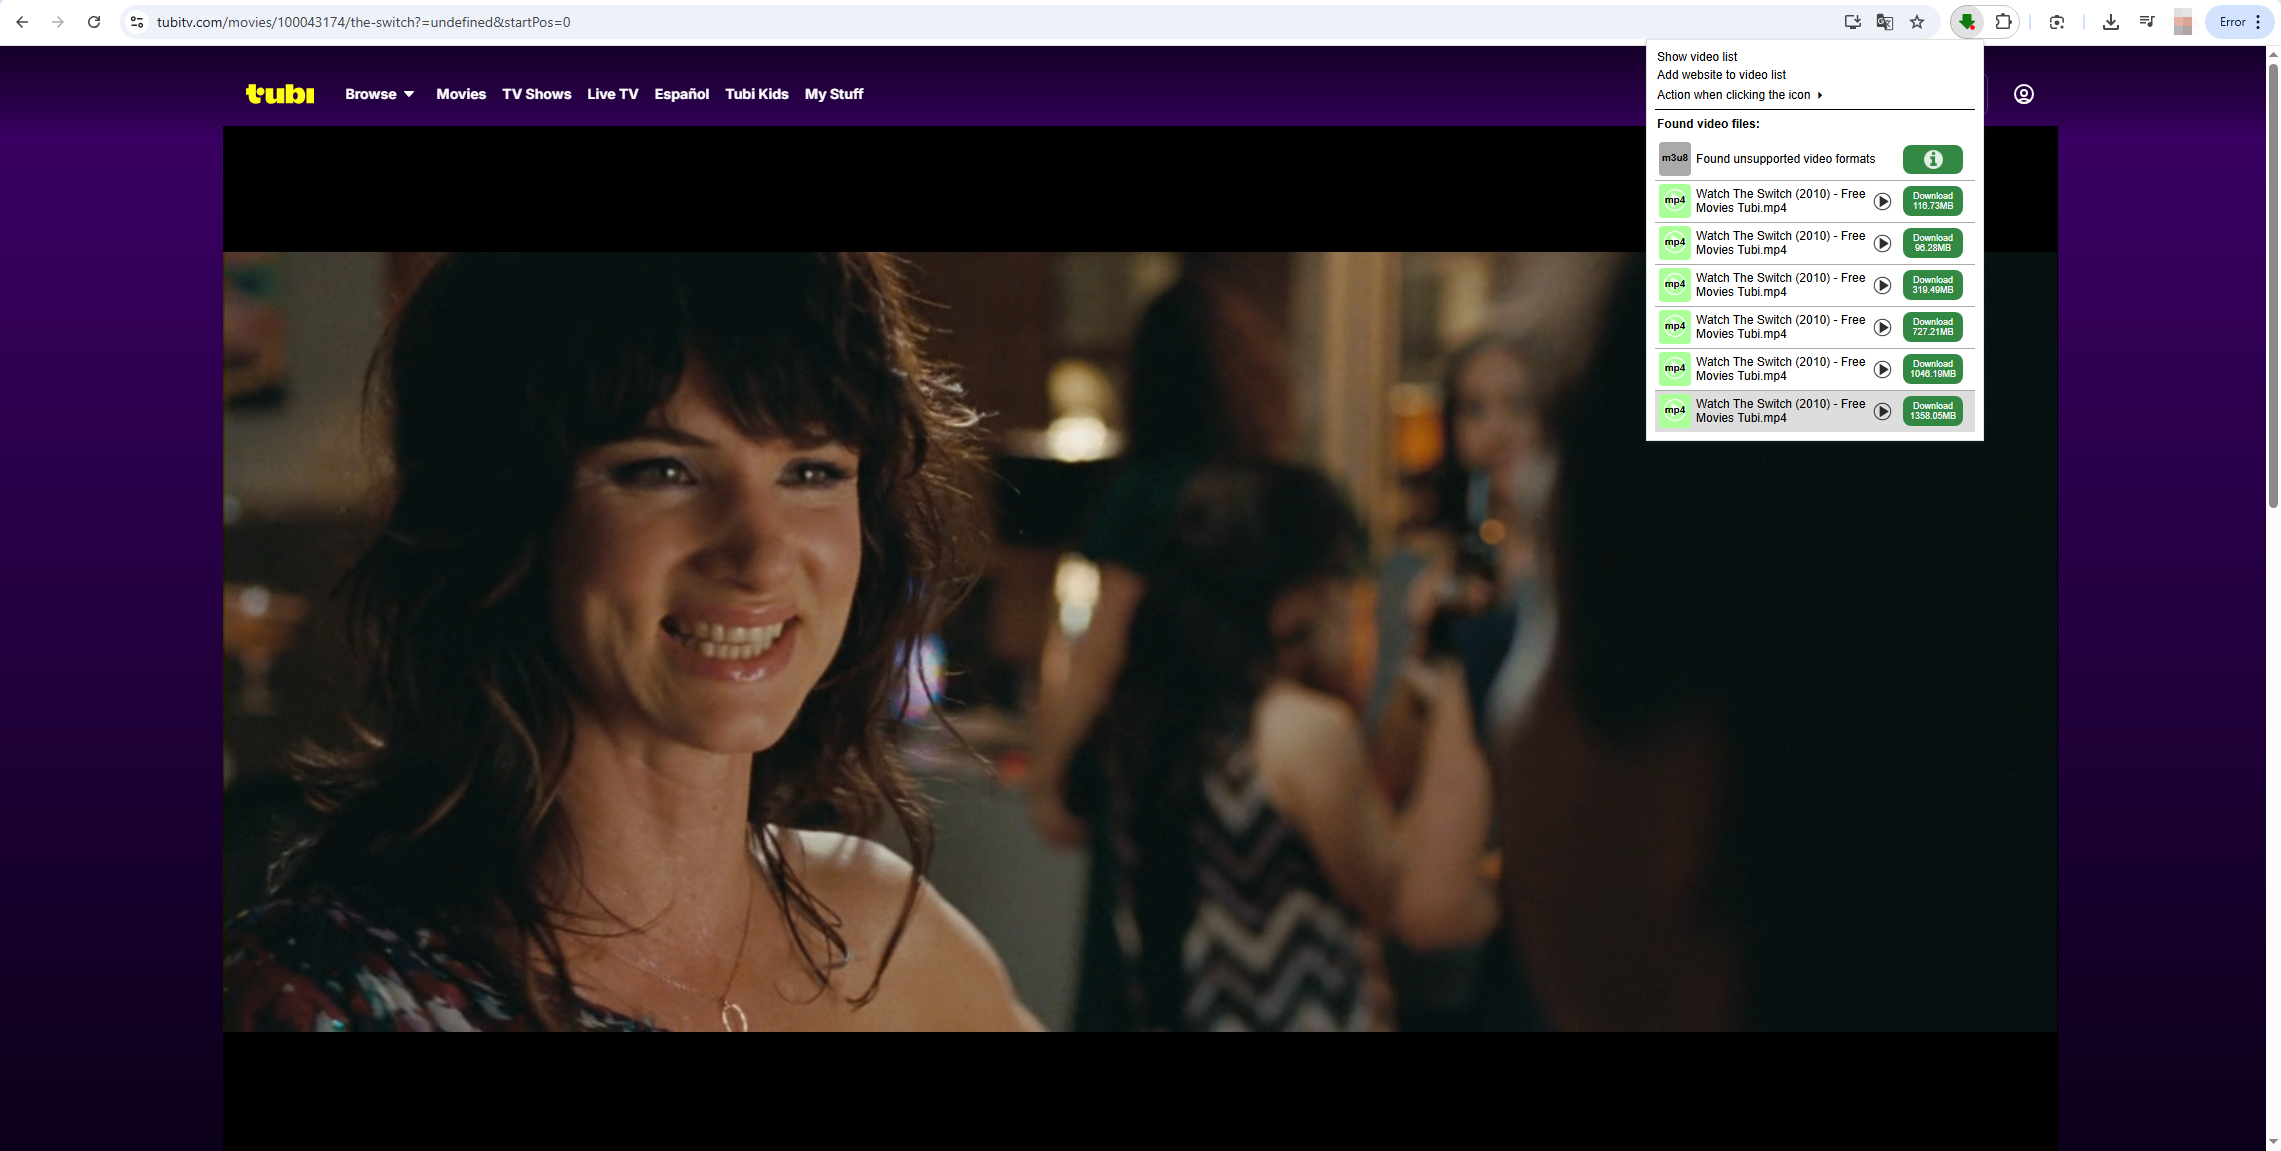Download the 1046.19MB mp4 file
Image resolution: width=2281 pixels, height=1151 pixels.
pos(1932,369)
